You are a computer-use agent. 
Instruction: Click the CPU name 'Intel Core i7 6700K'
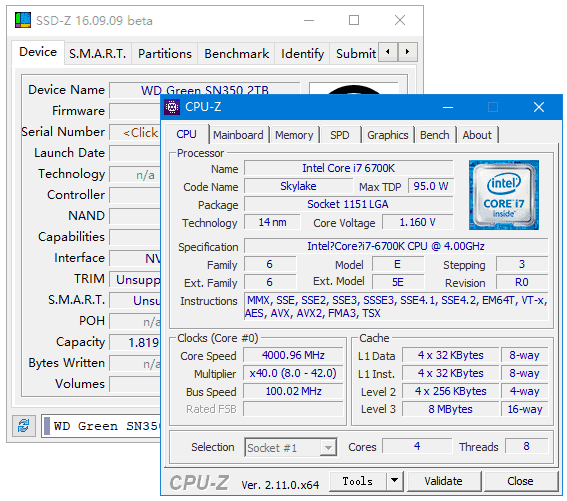click(x=349, y=168)
